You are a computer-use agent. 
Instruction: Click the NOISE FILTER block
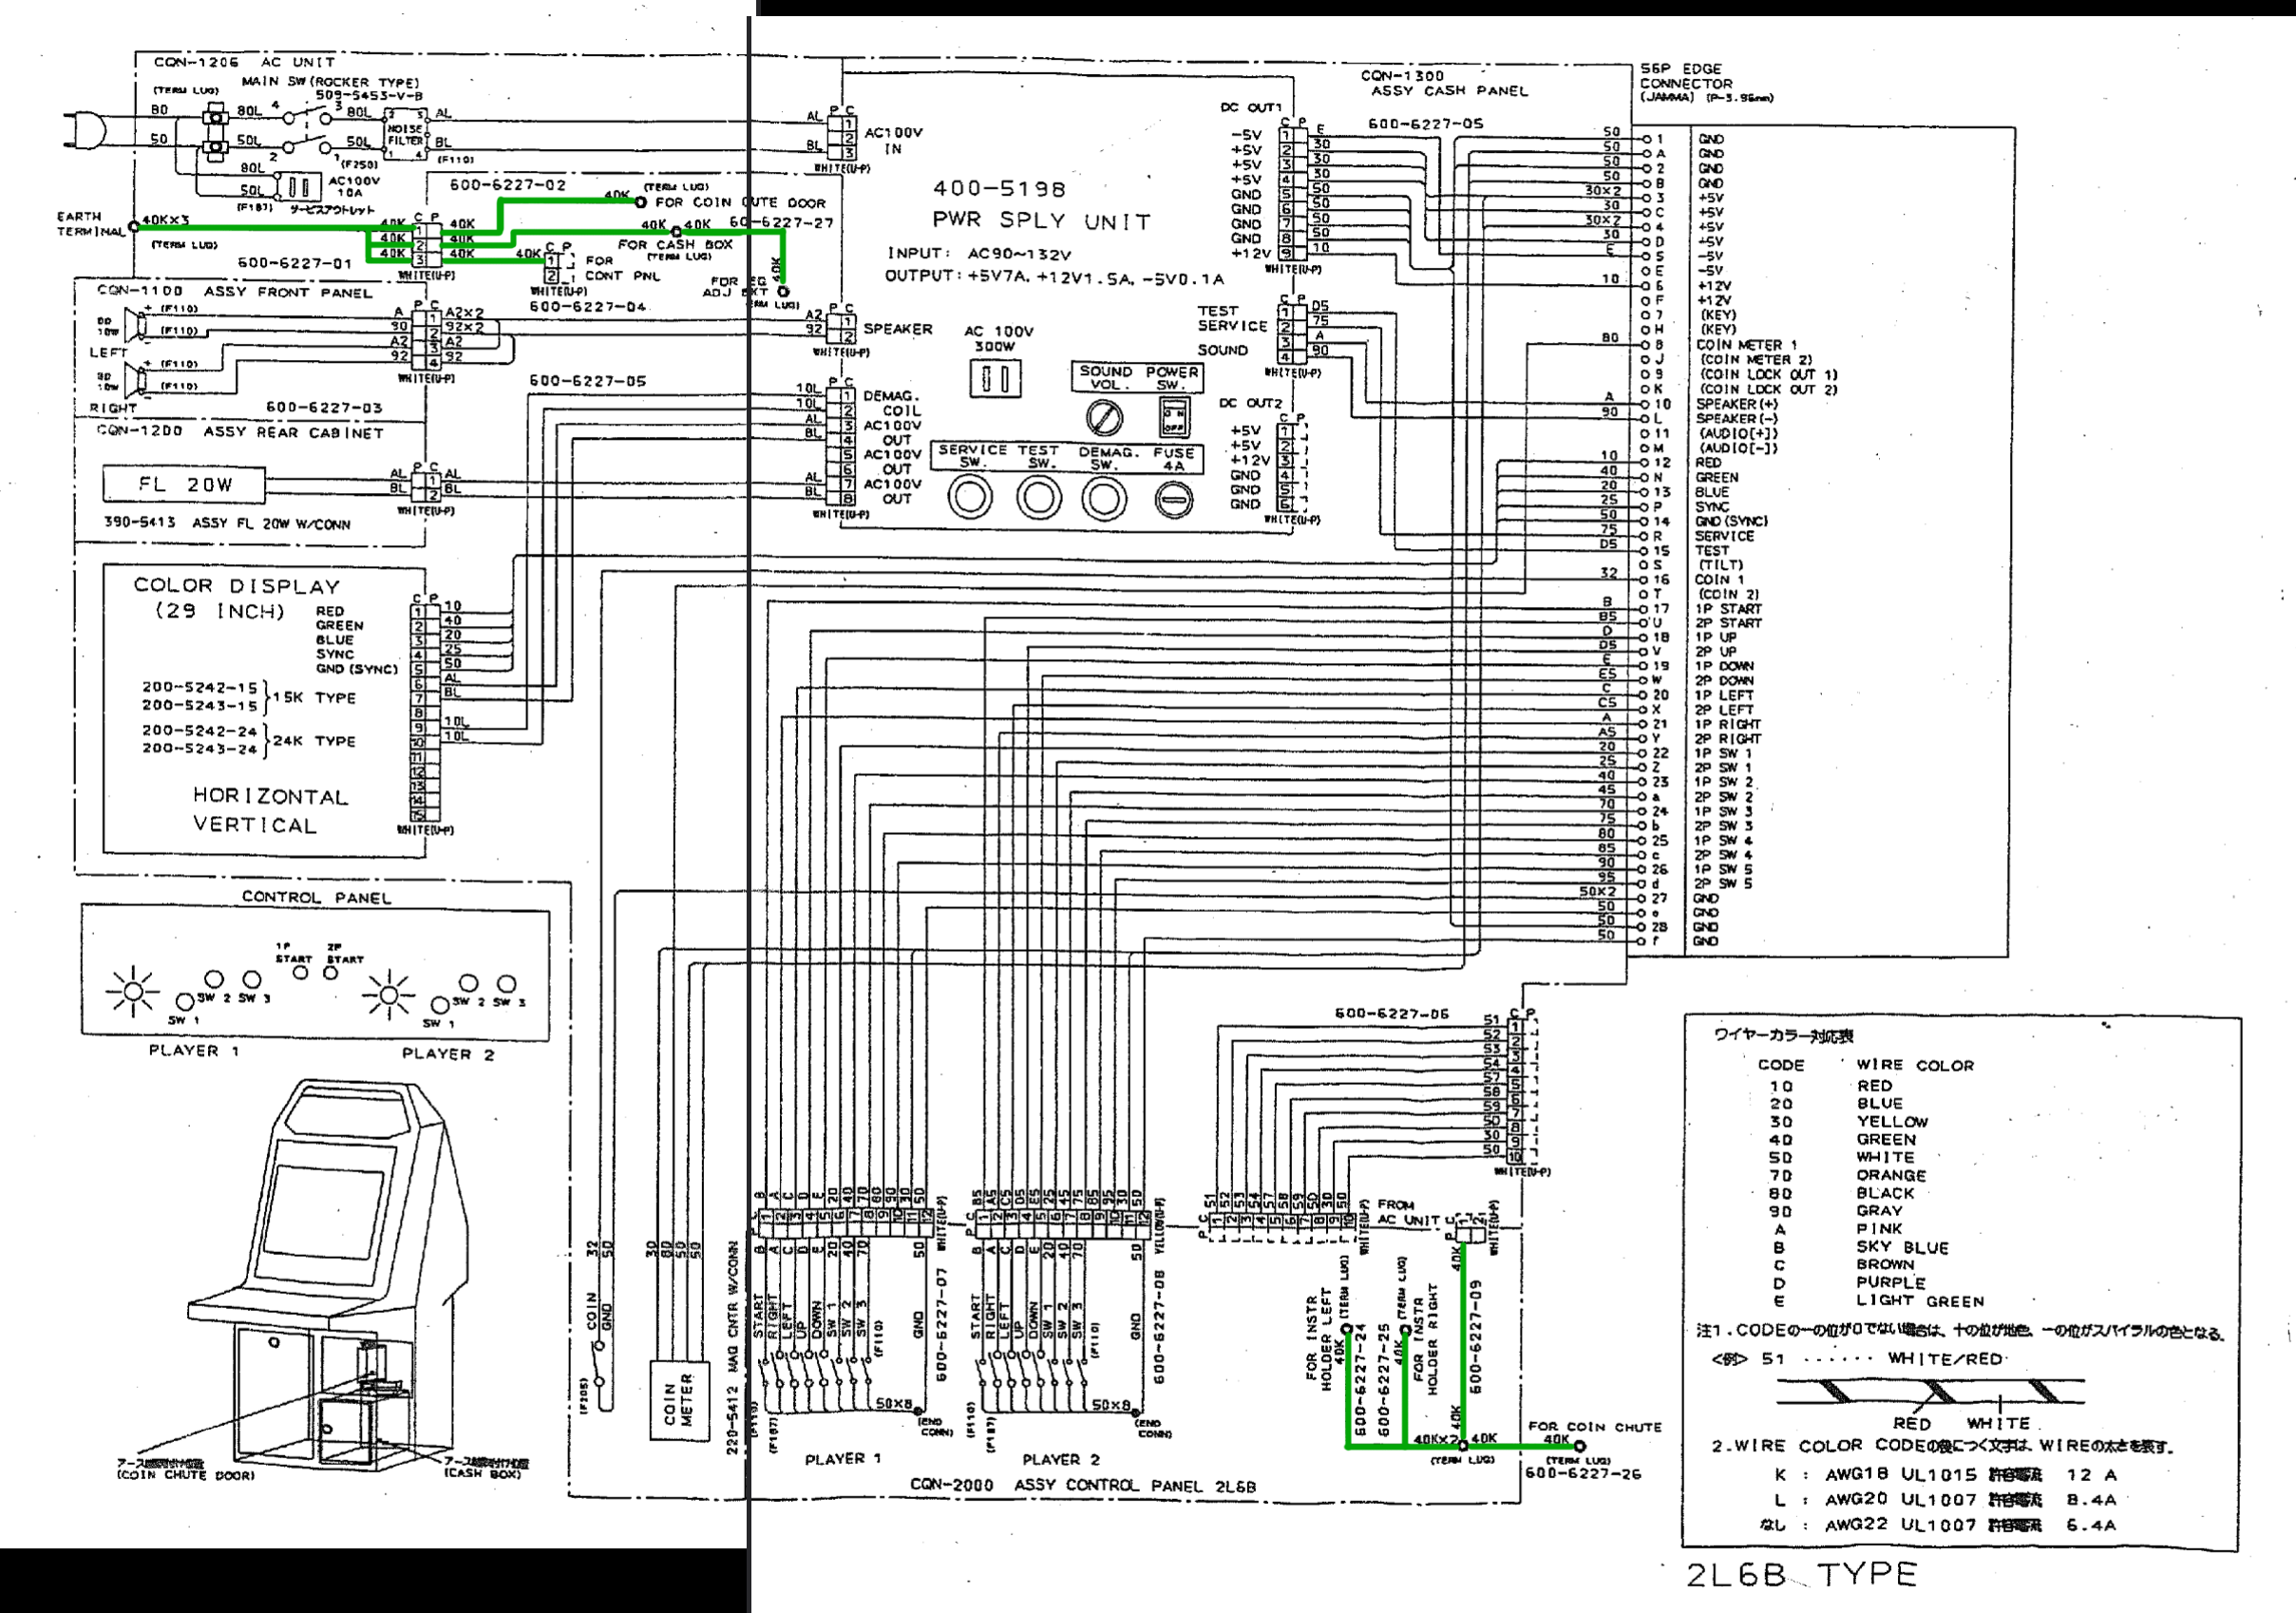pyautogui.click(x=407, y=135)
